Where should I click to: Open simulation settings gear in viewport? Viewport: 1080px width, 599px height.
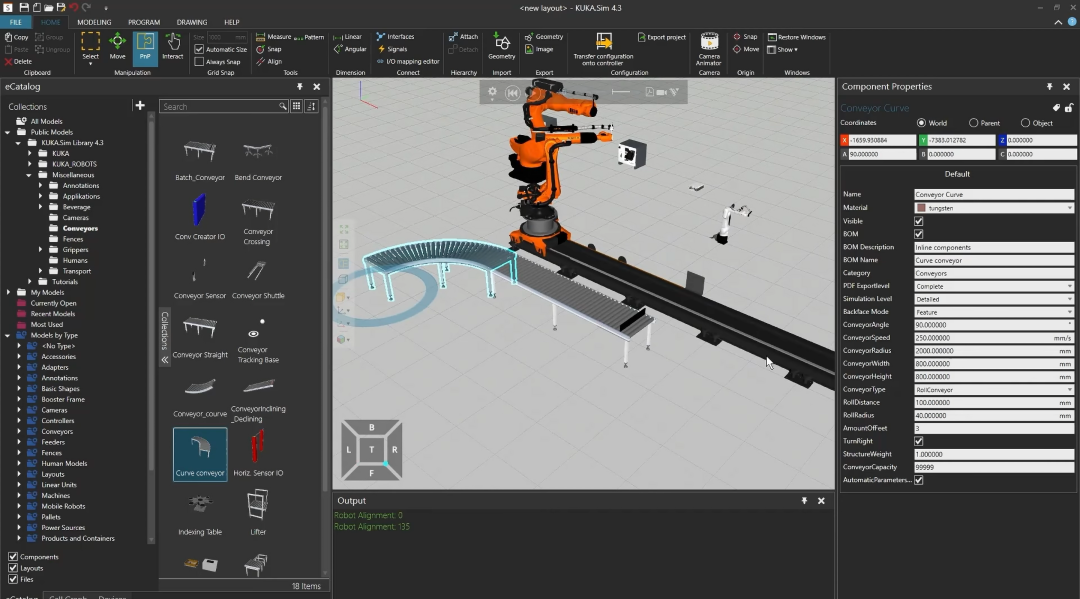492,92
